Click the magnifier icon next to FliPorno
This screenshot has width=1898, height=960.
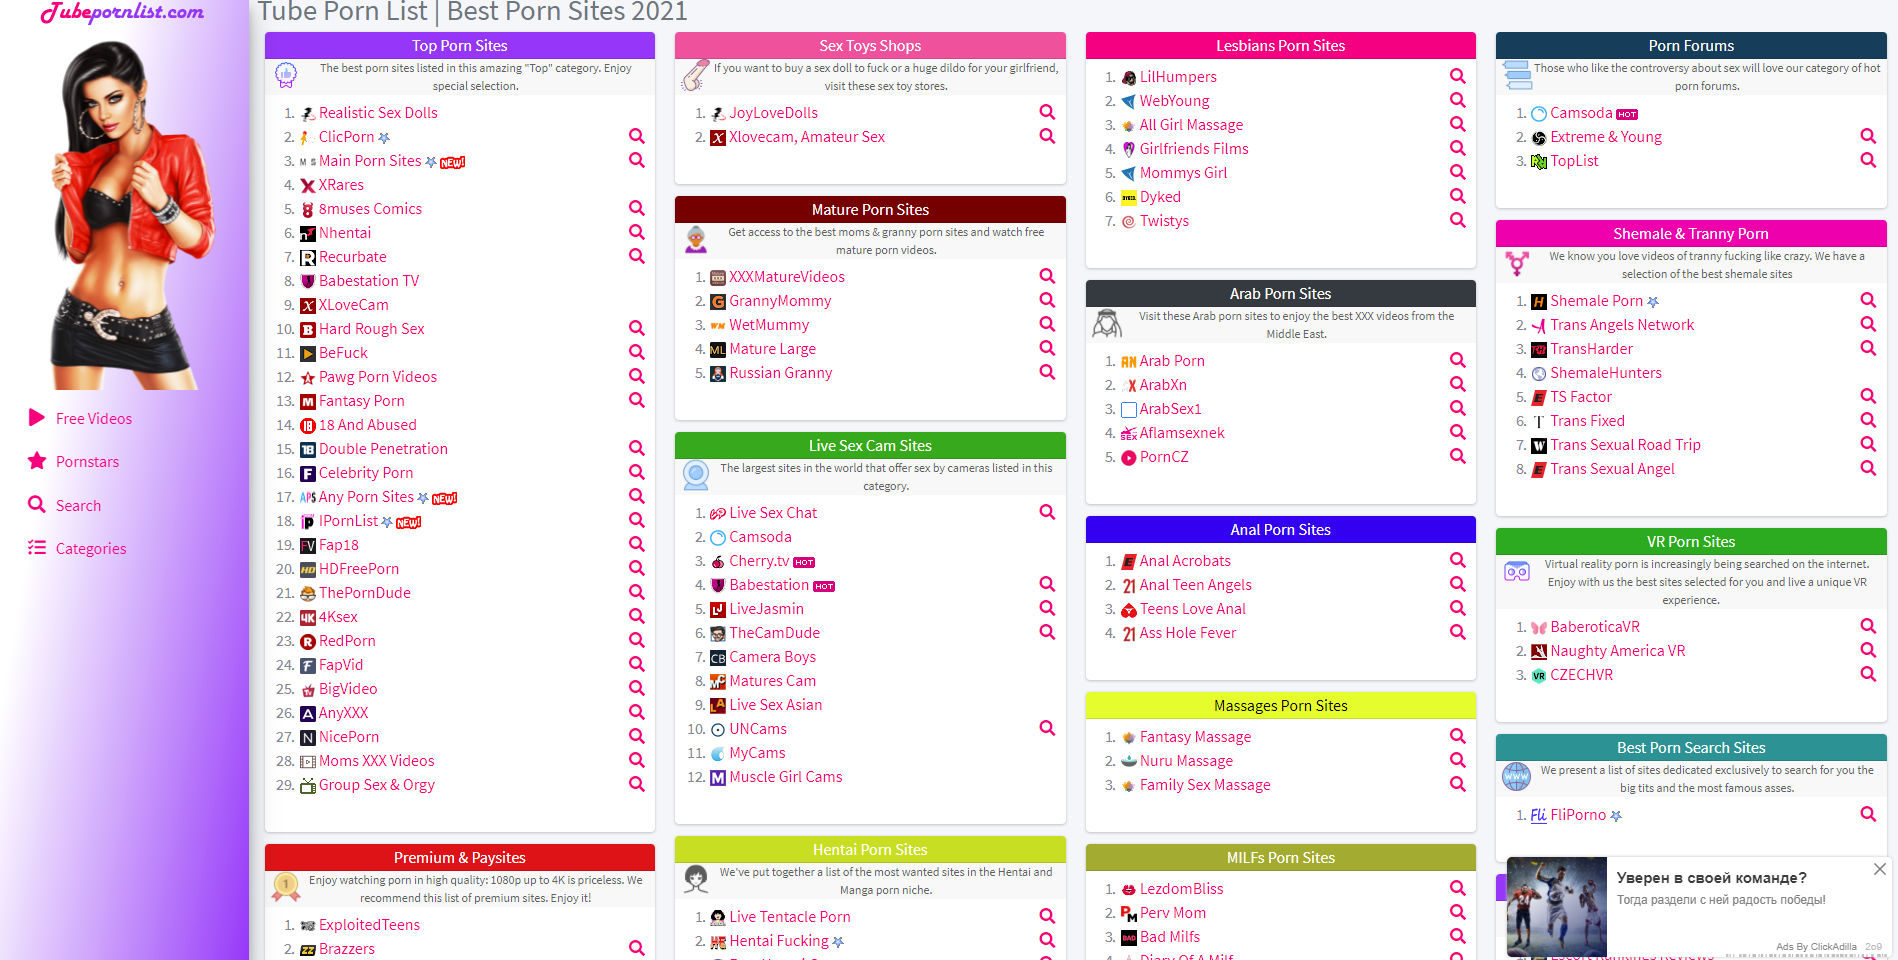pos(1867,814)
